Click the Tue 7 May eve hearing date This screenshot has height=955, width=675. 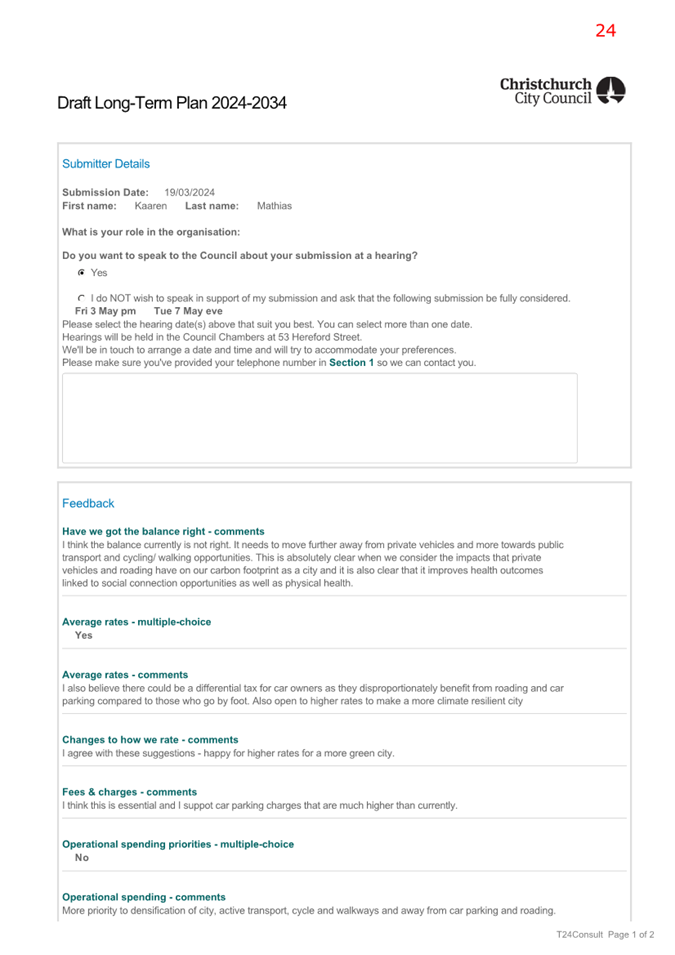pos(188,311)
